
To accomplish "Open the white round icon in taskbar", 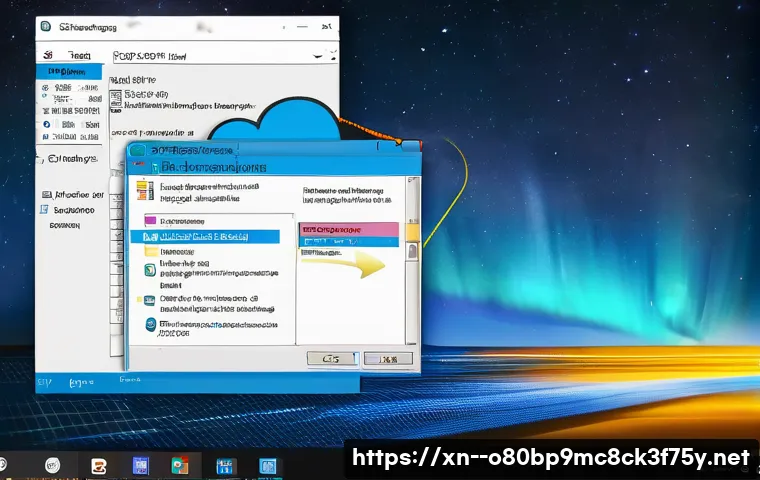I will (x=52, y=466).
